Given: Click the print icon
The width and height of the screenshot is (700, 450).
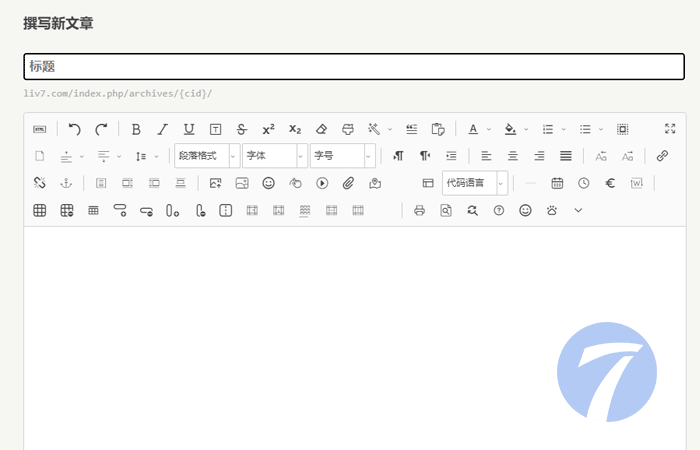Looking at the screenshot, I should coord(419,210).
